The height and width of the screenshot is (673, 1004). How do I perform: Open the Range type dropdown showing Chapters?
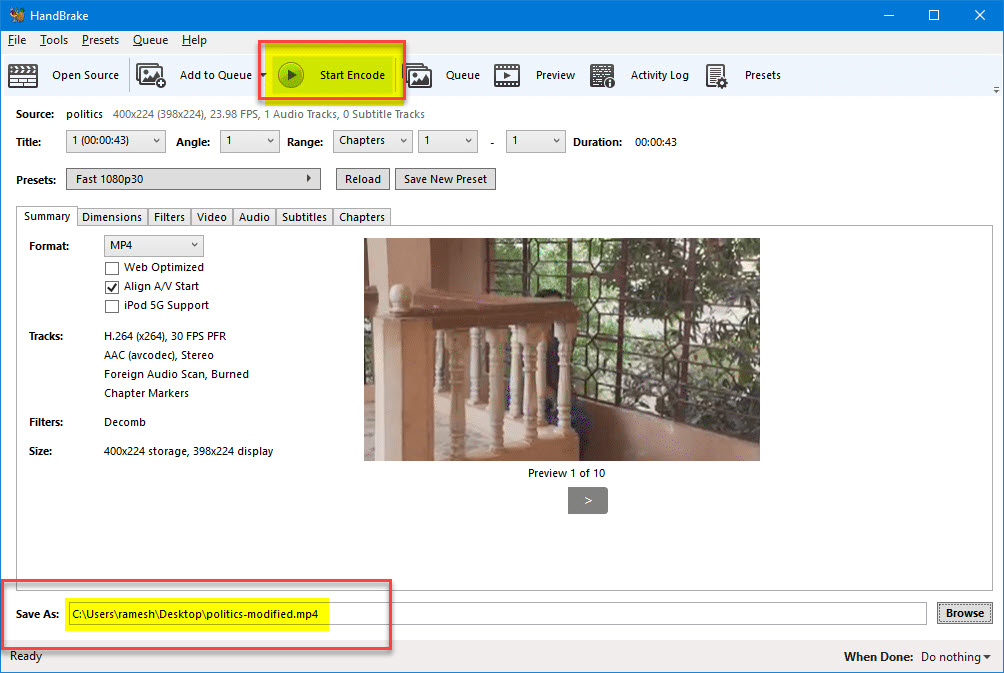pyautogui.click(x=372, y=141)
